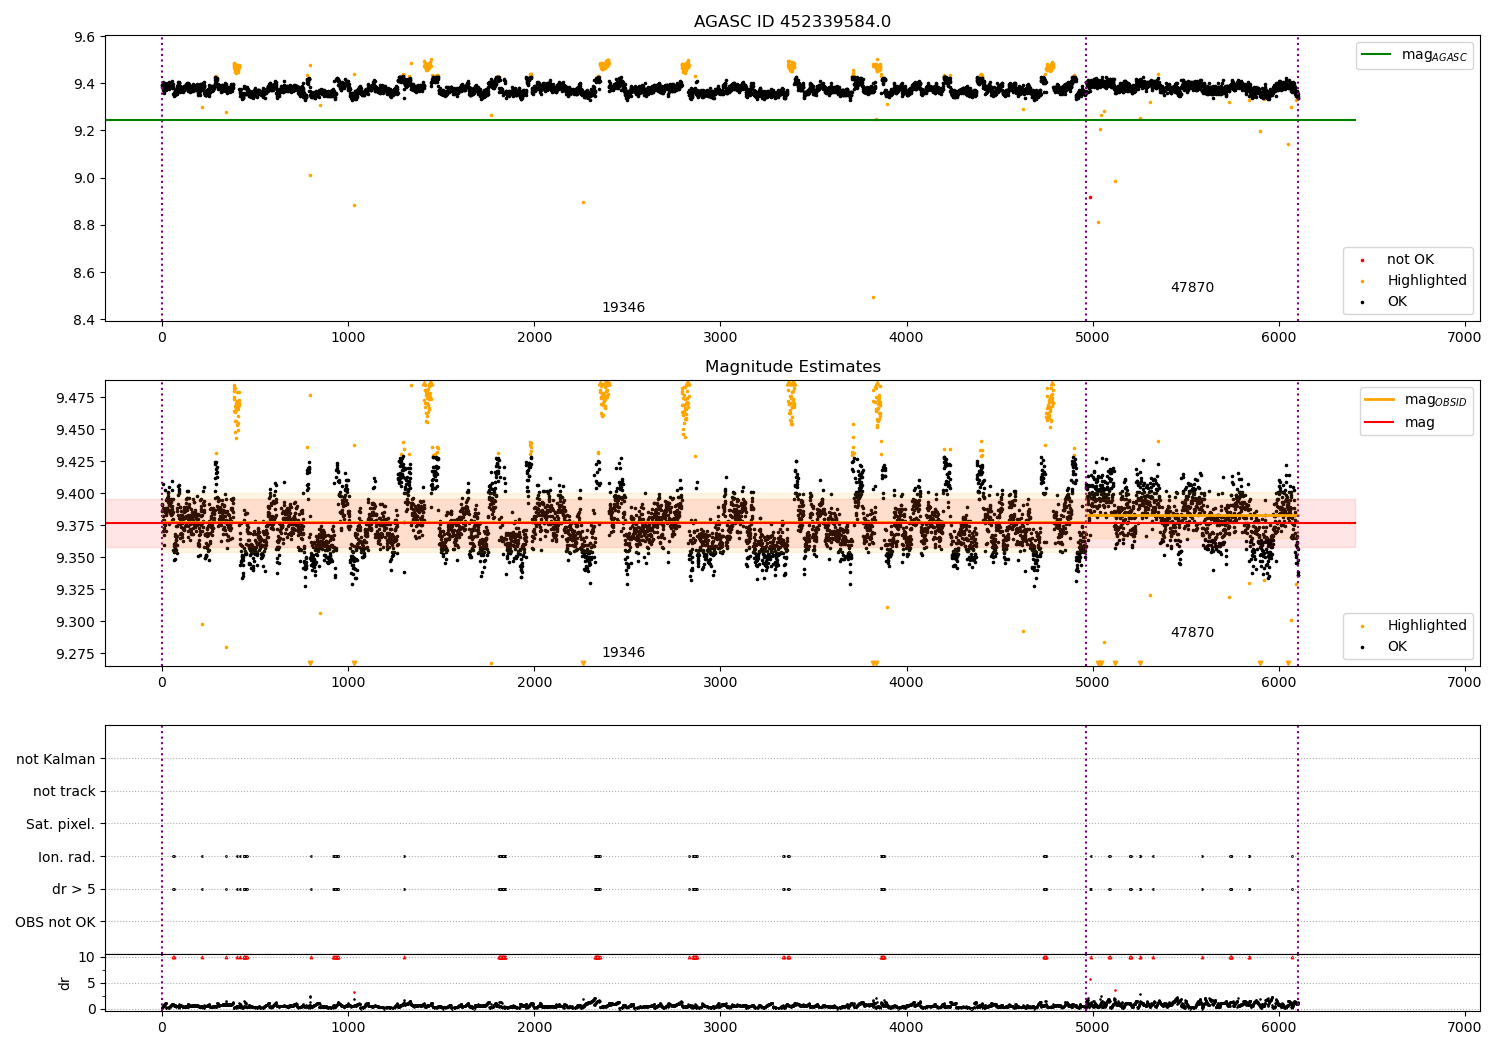Click the '9.350' y-axis tick label

pyautogui.click(x=75, y=558)
